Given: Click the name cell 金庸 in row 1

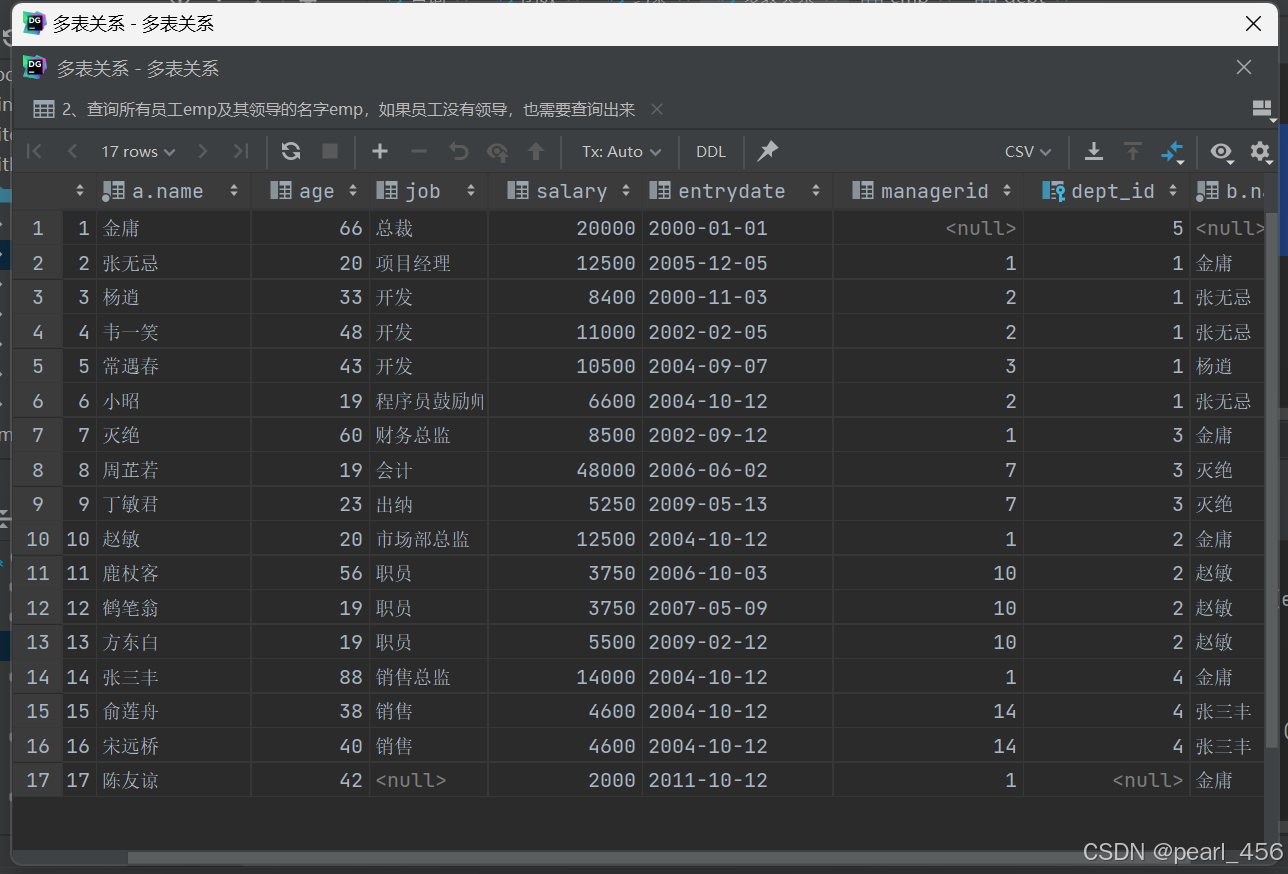Looking at the screenshot, I should click(173, 228).
